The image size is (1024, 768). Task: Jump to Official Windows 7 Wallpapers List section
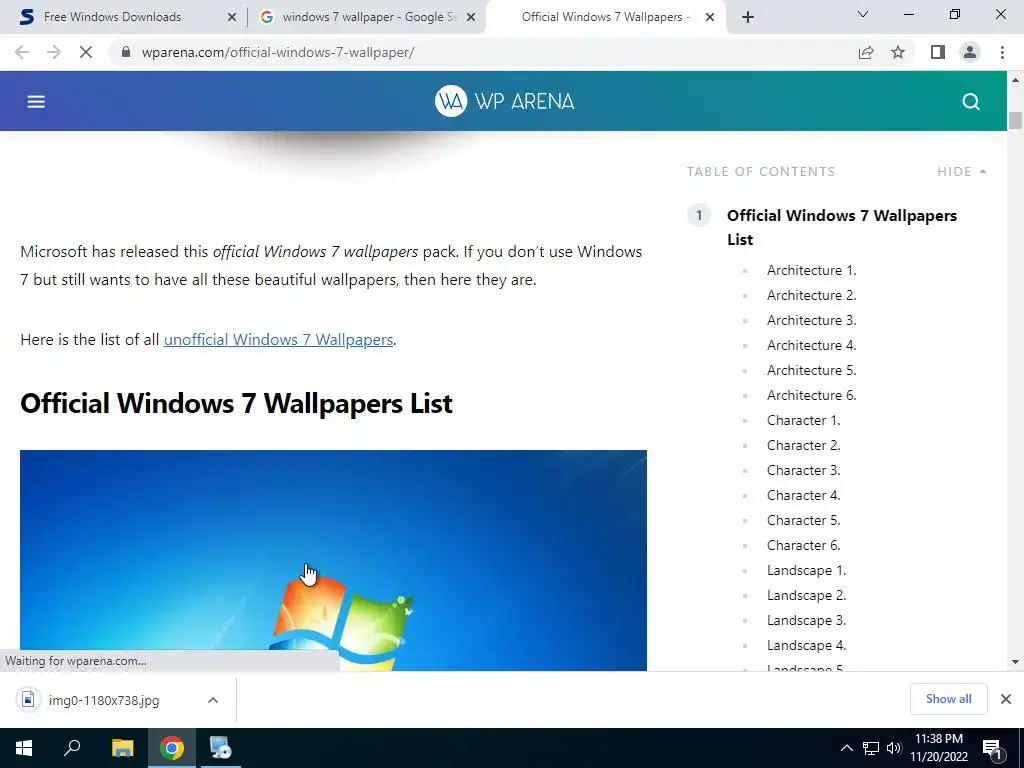(x=842, y=227)
